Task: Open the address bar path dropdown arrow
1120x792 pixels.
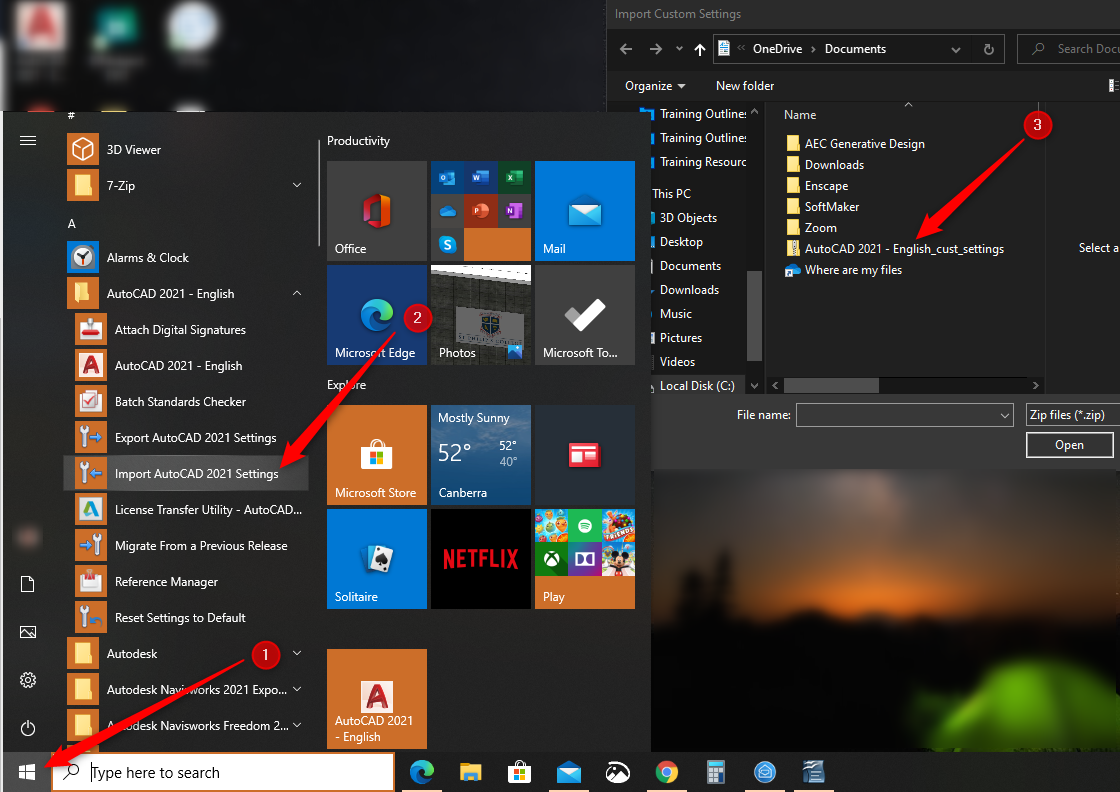Action: (956, 49)
